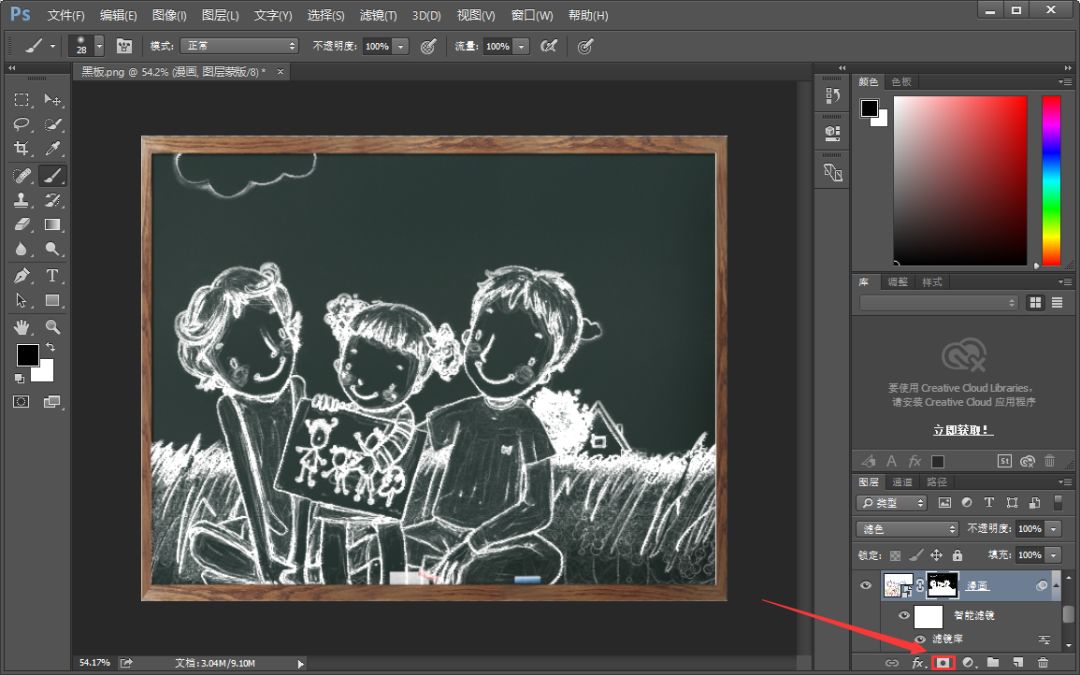1080x675 pixels.
Task: Switch to the 通道 channels tab
Action: tap(902, 482)
